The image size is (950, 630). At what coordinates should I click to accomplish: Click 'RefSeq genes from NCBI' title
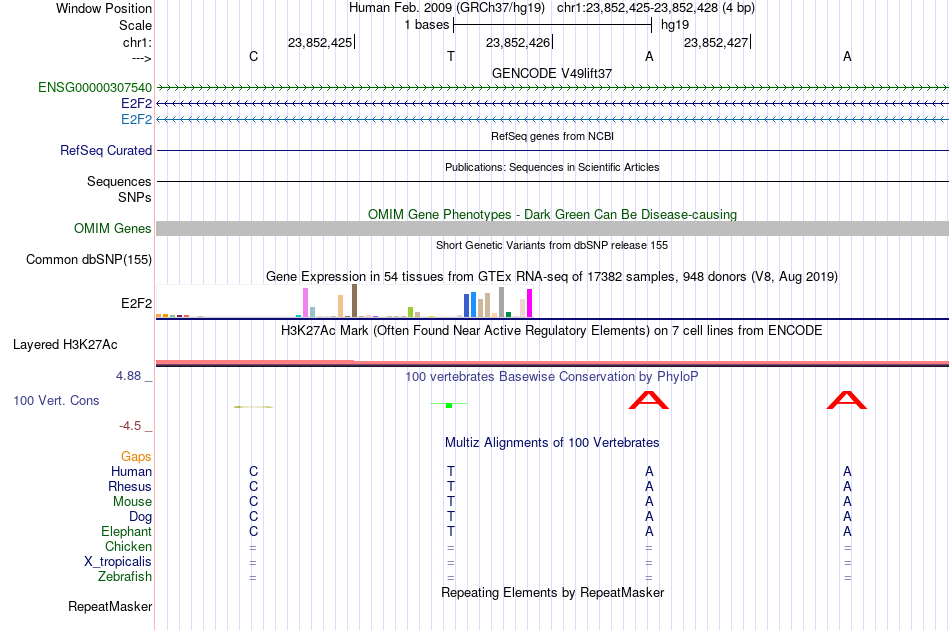553,136
